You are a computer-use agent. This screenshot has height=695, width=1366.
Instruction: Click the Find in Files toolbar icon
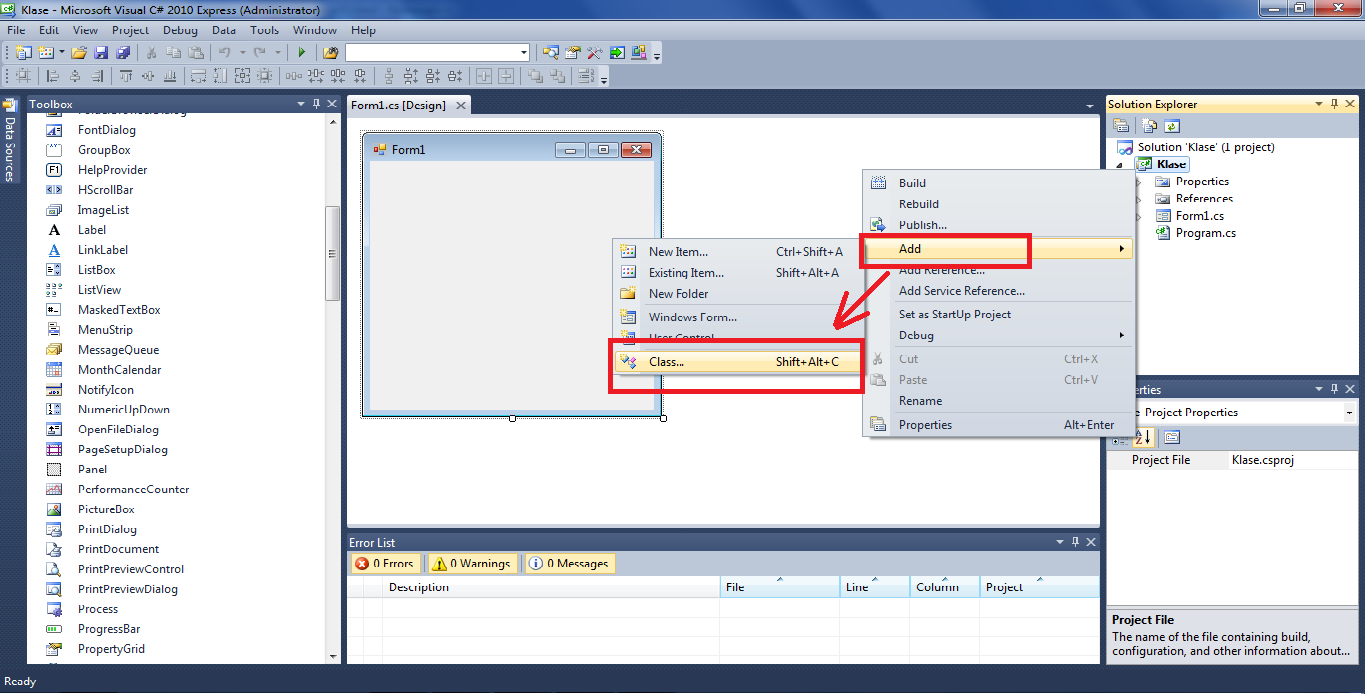331,52
